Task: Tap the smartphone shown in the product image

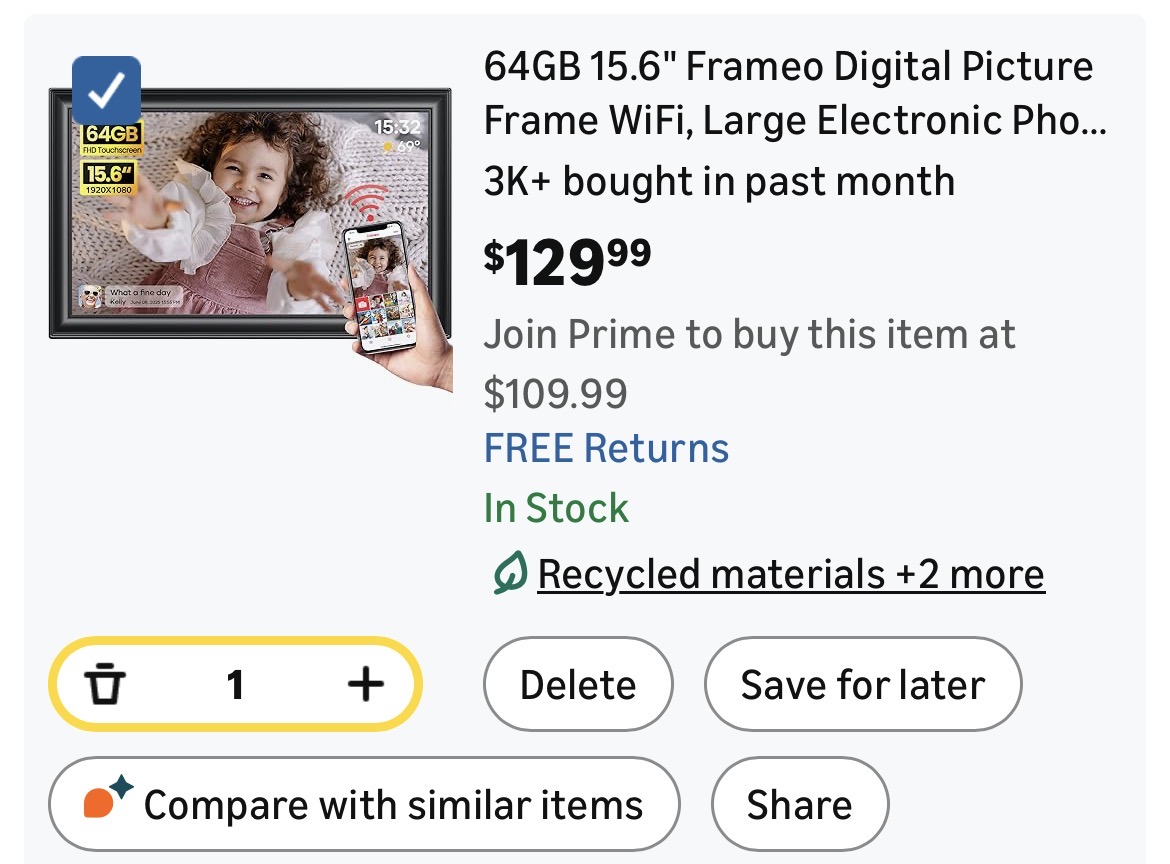Action: pyautogui.click(x=379, y=285)
